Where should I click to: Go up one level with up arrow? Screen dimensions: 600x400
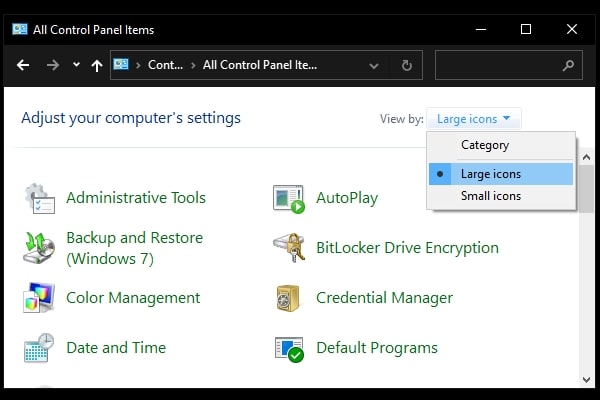tap(97, 65)
